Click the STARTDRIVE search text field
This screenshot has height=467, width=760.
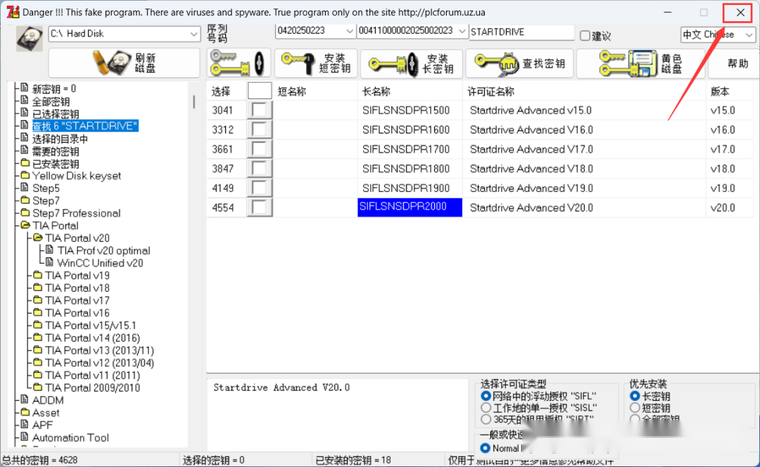point(520,33)
